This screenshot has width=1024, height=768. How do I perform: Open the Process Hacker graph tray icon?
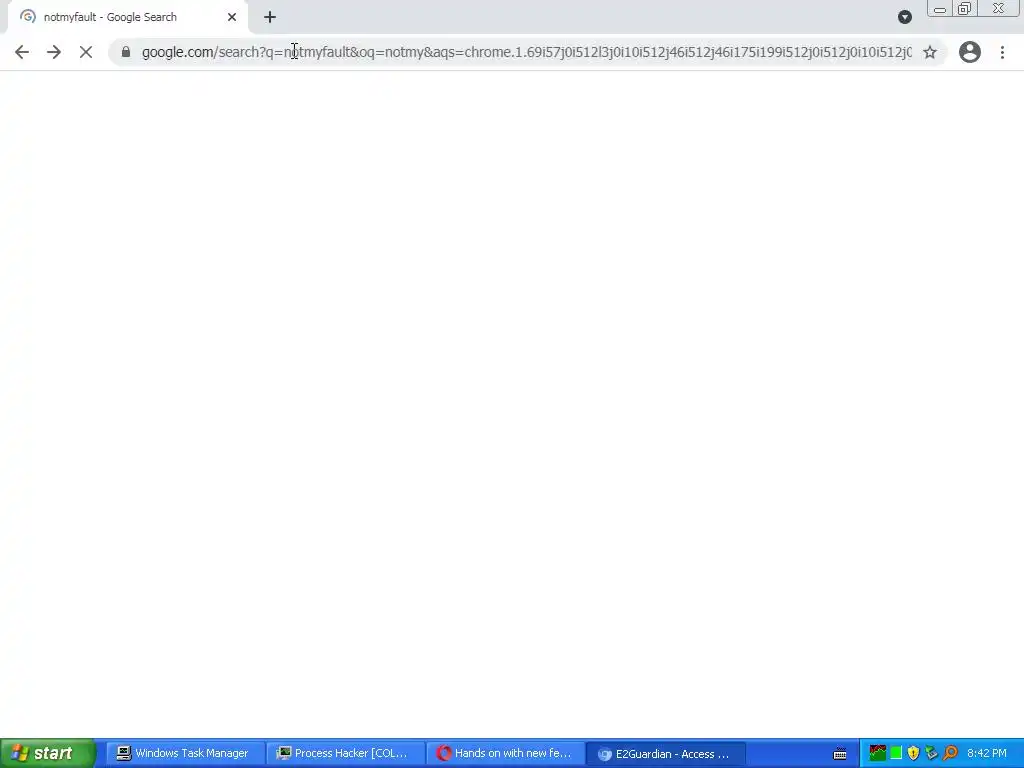[877, 753]
